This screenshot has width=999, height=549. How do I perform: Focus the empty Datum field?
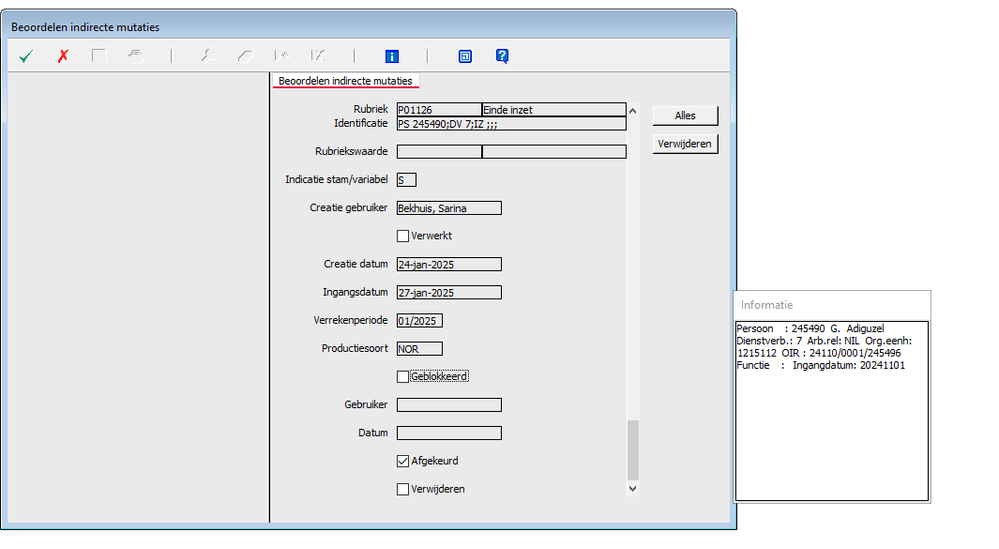coord(449,433)
